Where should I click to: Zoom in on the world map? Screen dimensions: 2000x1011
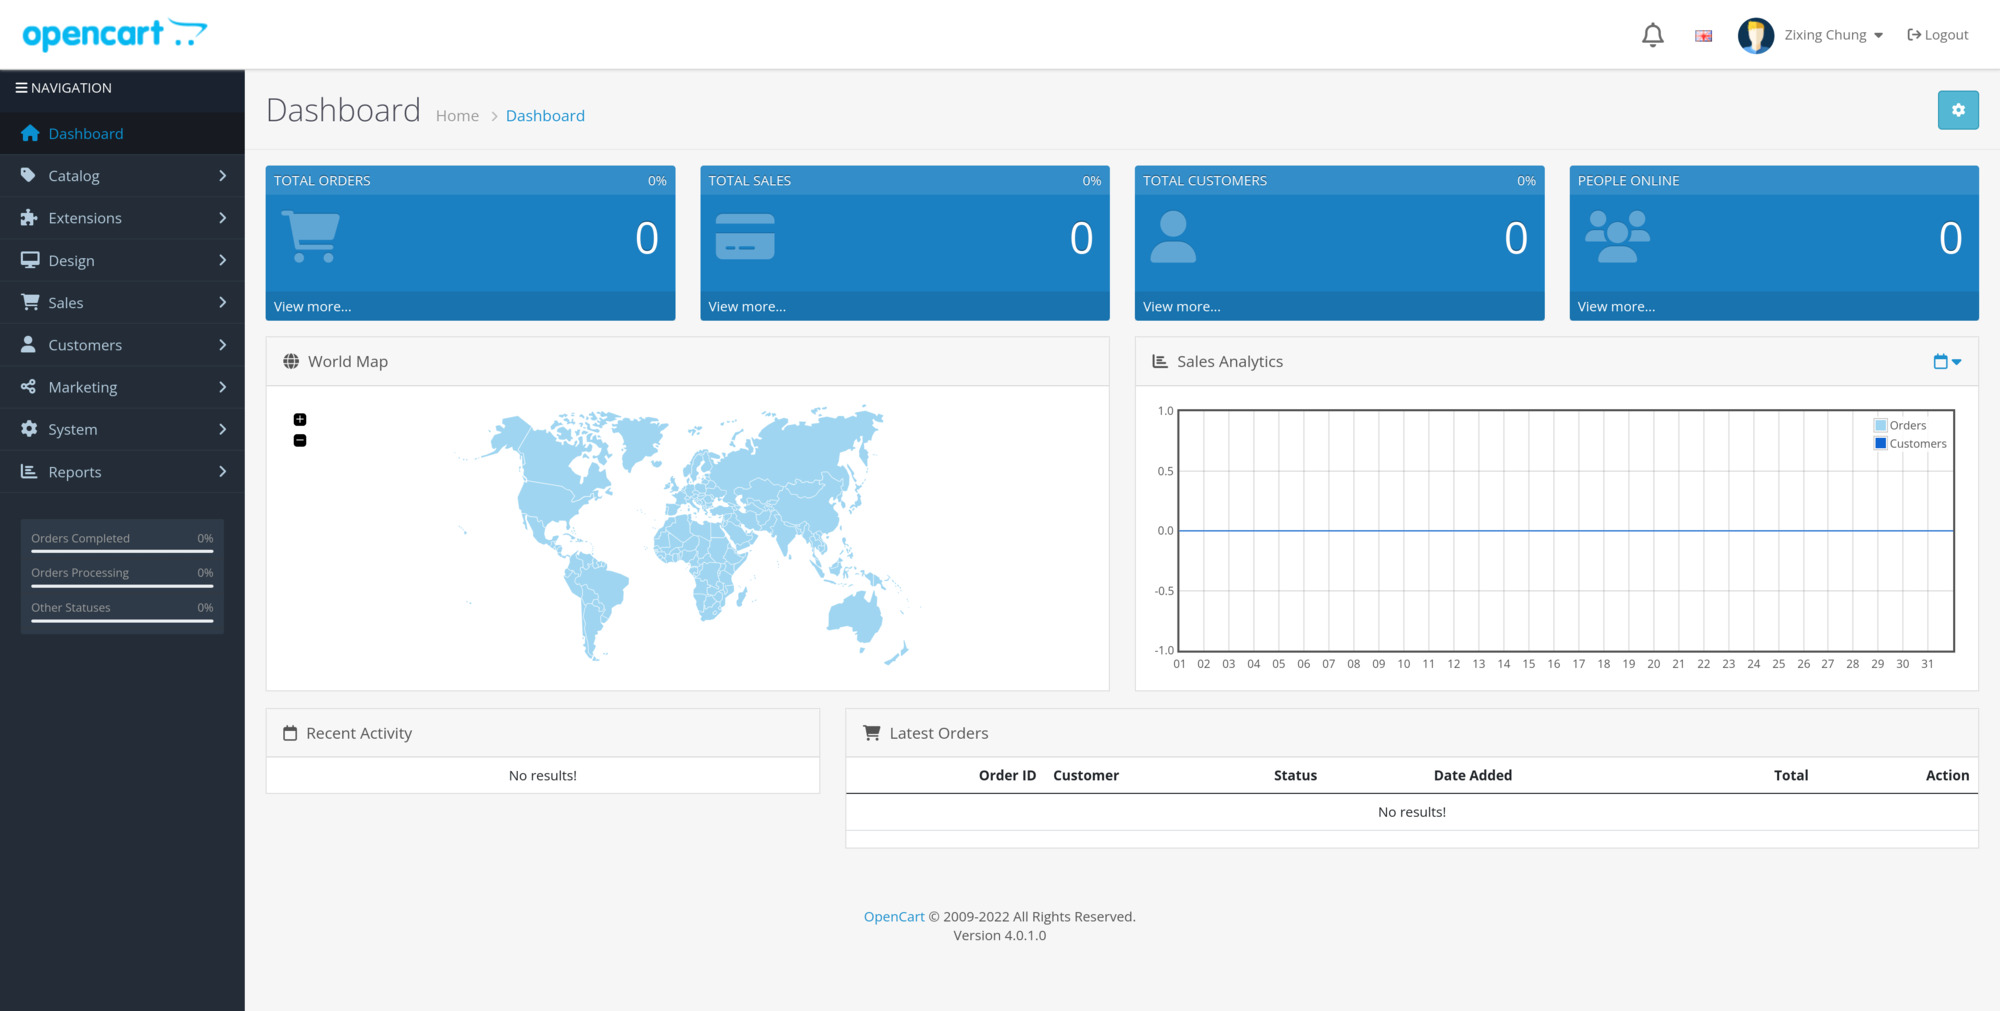[299, 419]
